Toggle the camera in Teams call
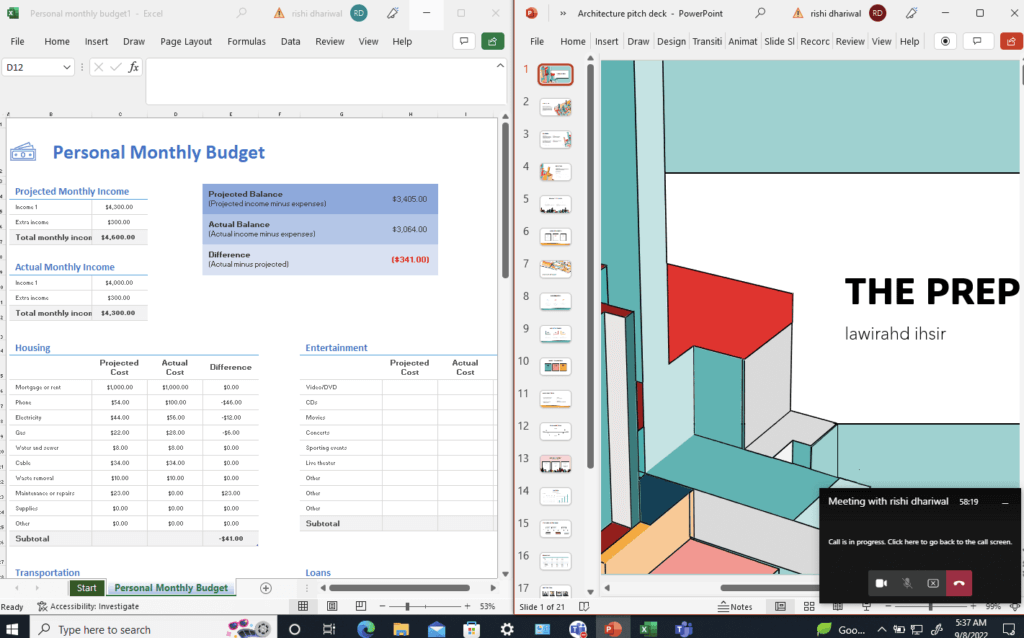The height and width of the screenshot is (638, 1024). 881,583
